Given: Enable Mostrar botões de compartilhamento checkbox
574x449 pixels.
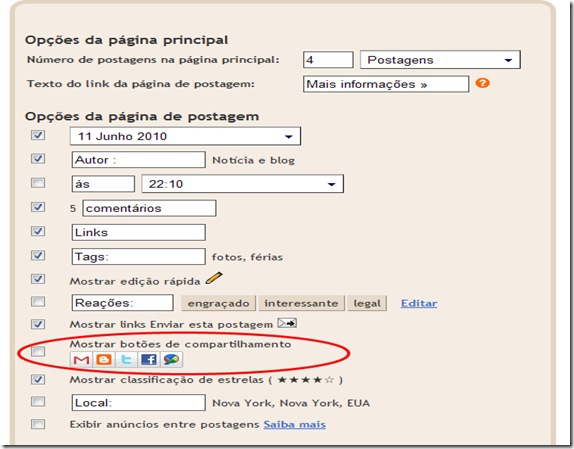Looking at the screenshot, I should pos(38,351).
